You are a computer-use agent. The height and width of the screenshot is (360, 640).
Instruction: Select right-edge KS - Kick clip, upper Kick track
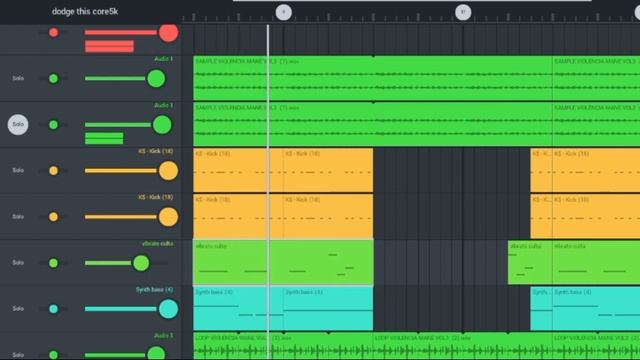click(x=596, y=170)
